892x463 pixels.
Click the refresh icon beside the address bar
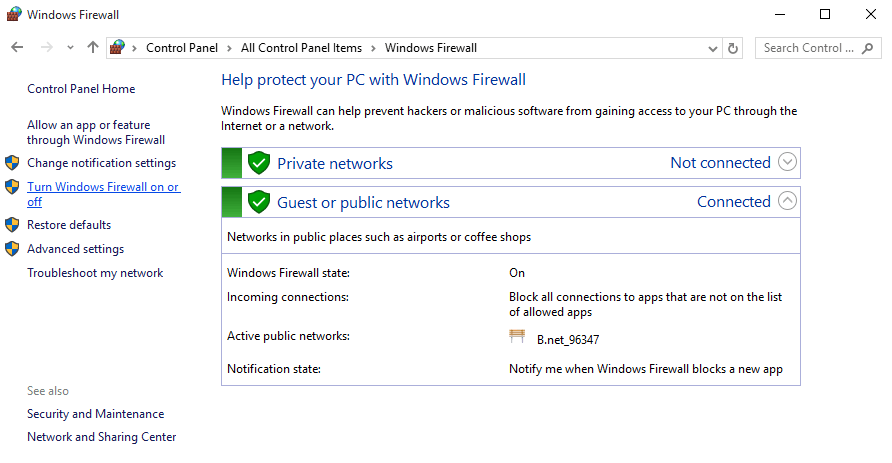point(733,48)
